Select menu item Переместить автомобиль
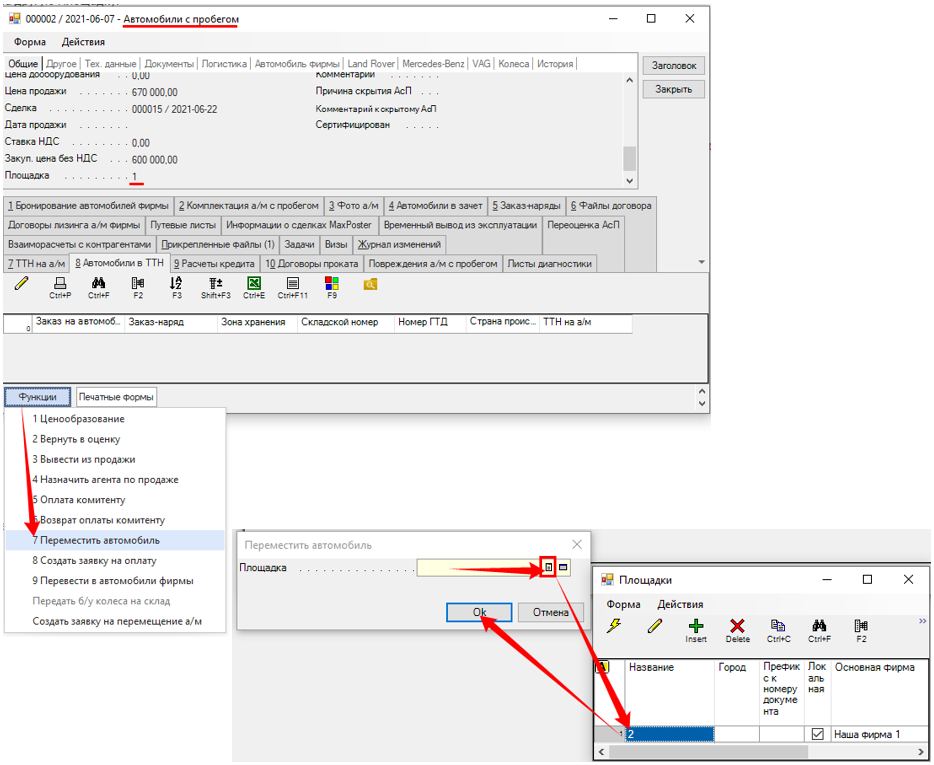The width and height of the screenshot is (934, 765). (x=96, y=541)
